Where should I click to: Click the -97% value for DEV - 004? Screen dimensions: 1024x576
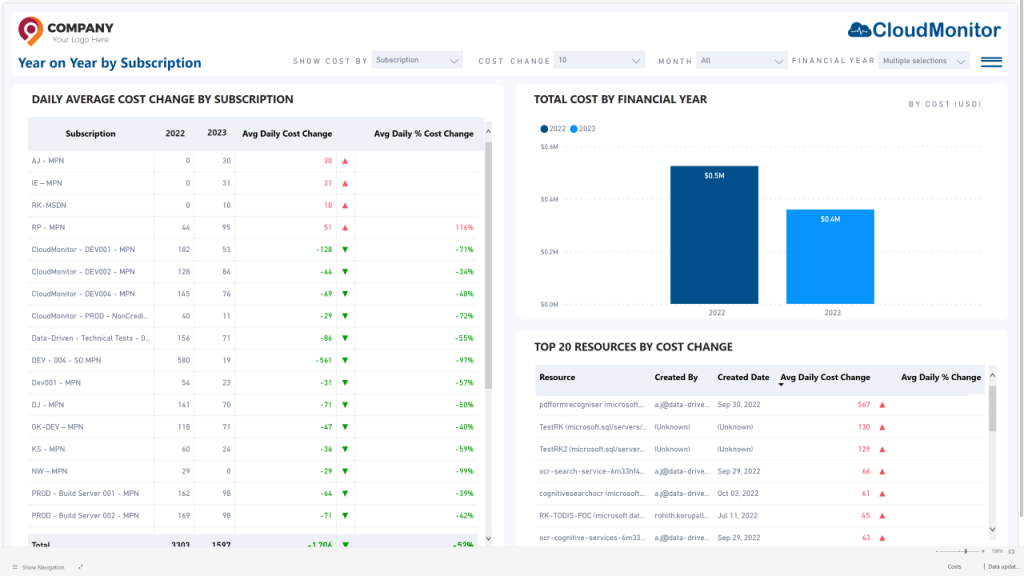tap(464, 360)
